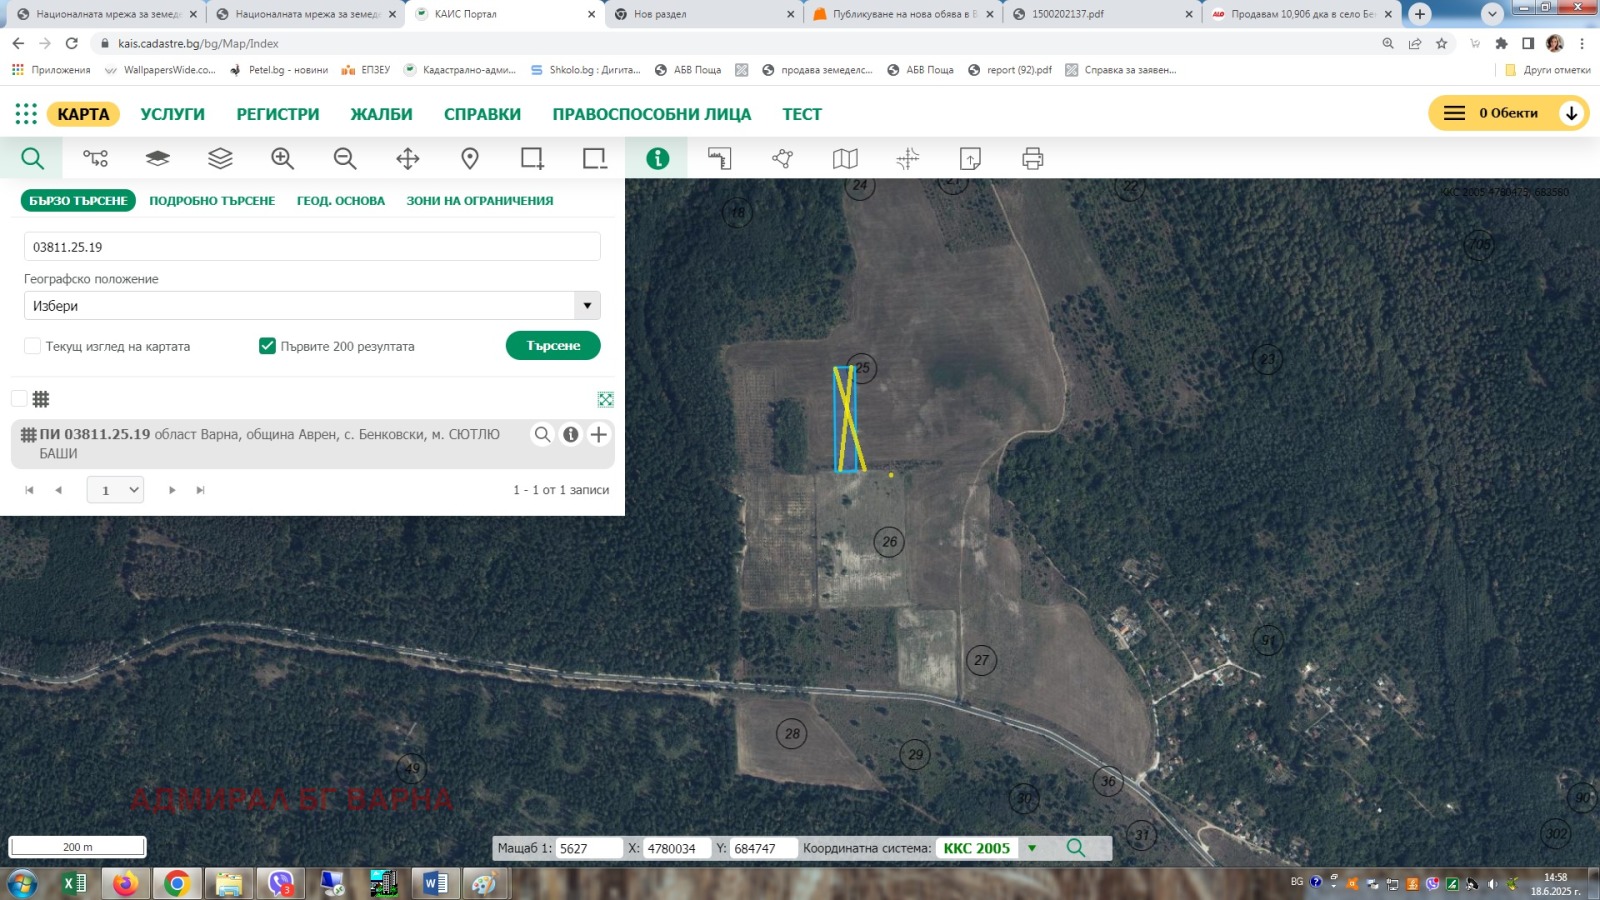Viewport: 1600px width, 900px height.
Task: Open the '0 Обекти' objects button
Action: click(x=1508, y=113)
